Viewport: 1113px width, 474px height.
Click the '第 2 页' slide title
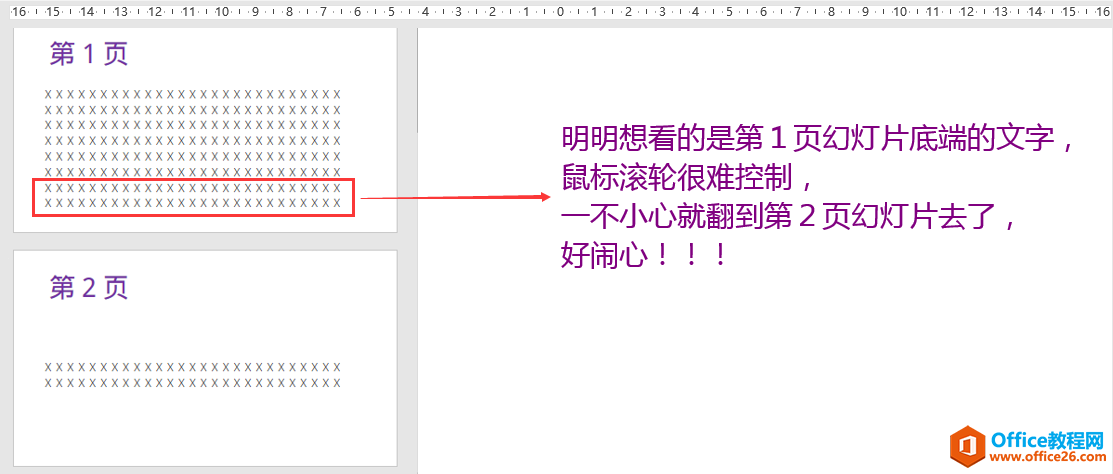(x=89, y=287)
